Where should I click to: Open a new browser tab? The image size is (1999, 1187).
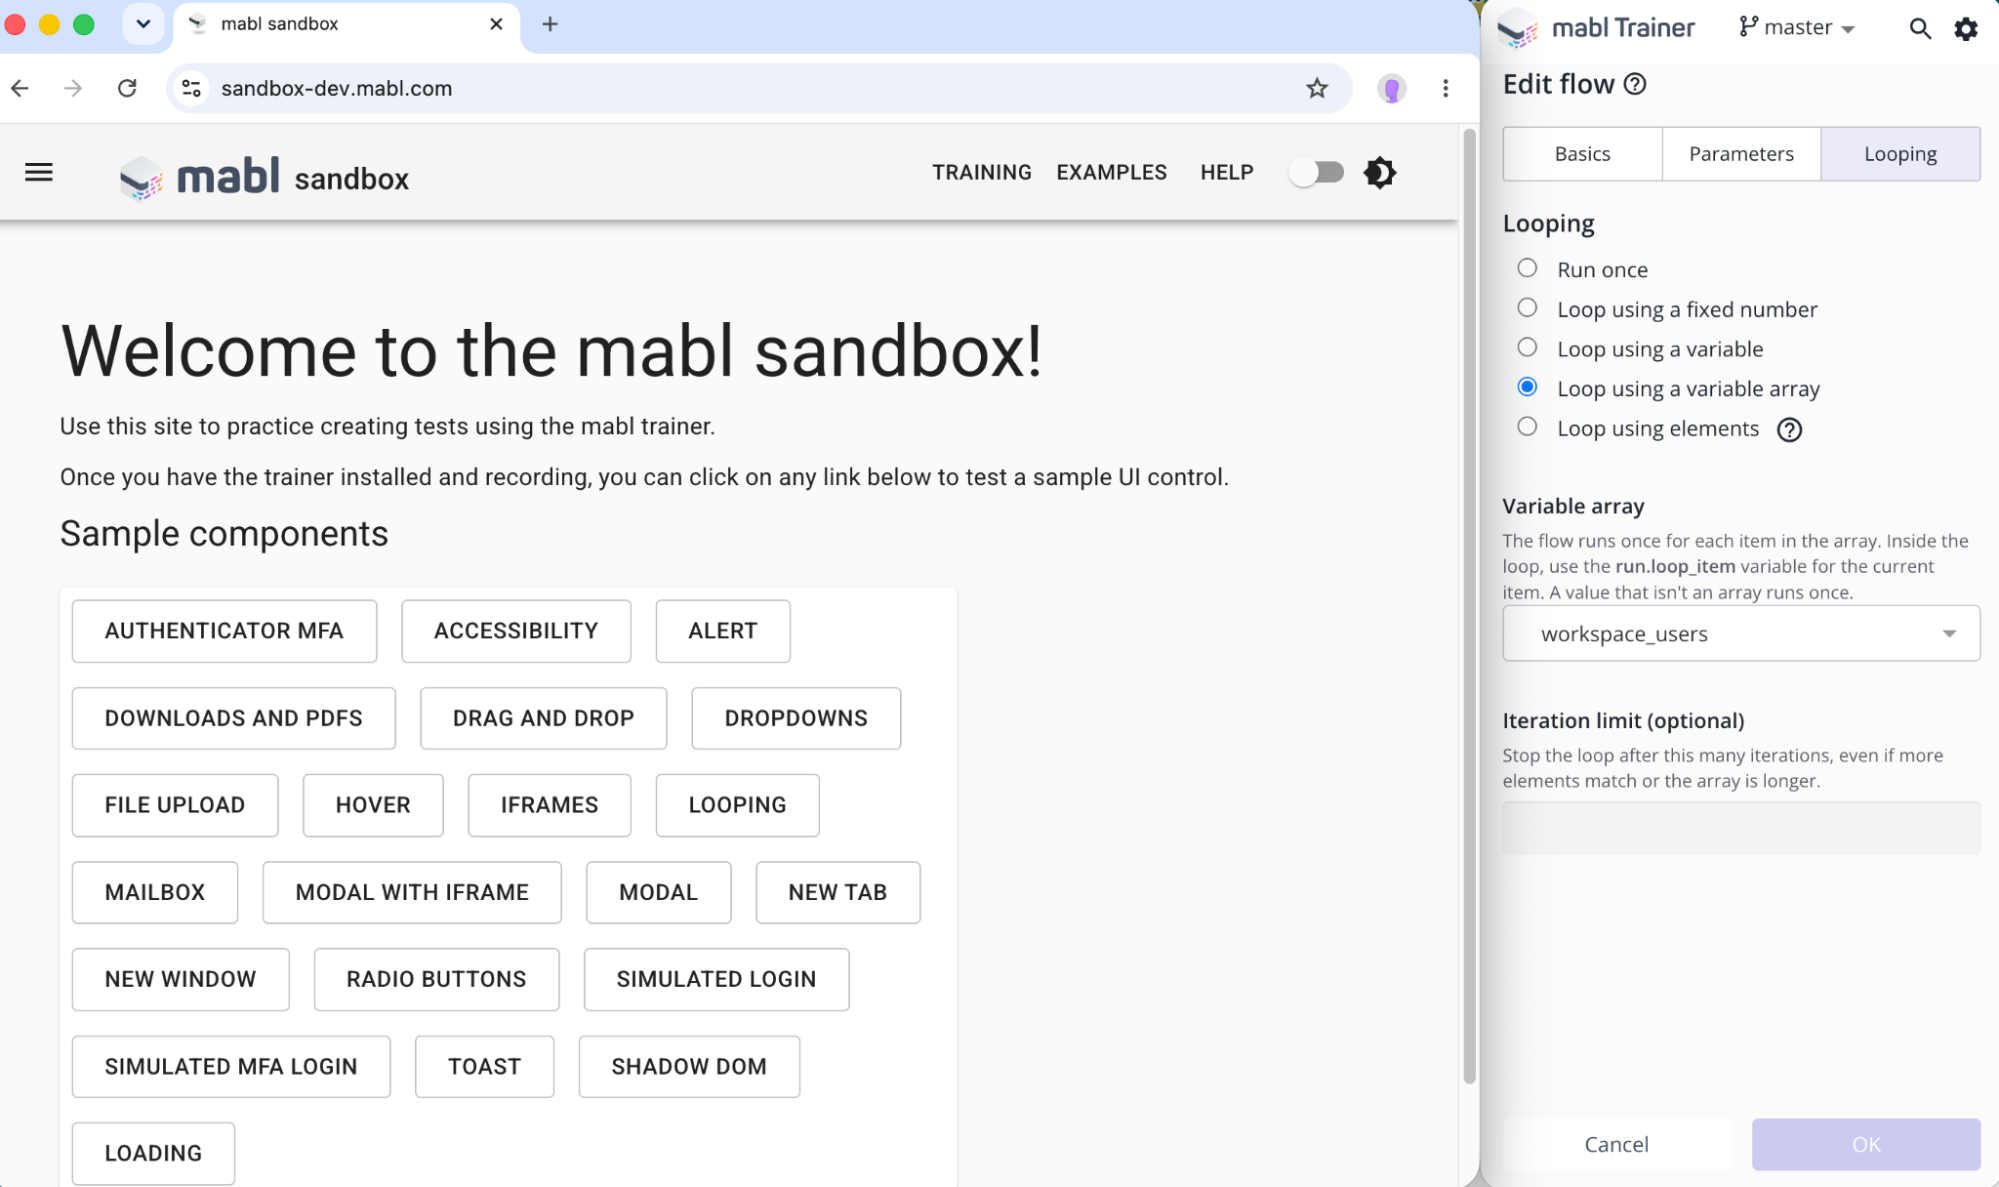coord(550,24)
